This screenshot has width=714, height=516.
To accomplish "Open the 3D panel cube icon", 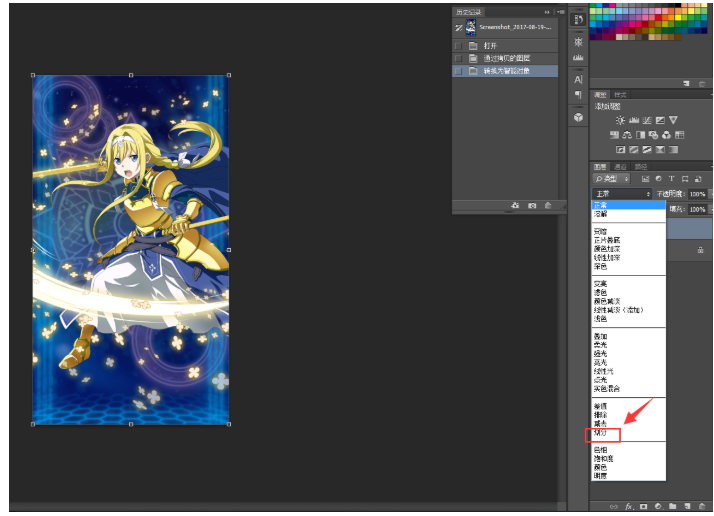I will click(x=578, y=117).
